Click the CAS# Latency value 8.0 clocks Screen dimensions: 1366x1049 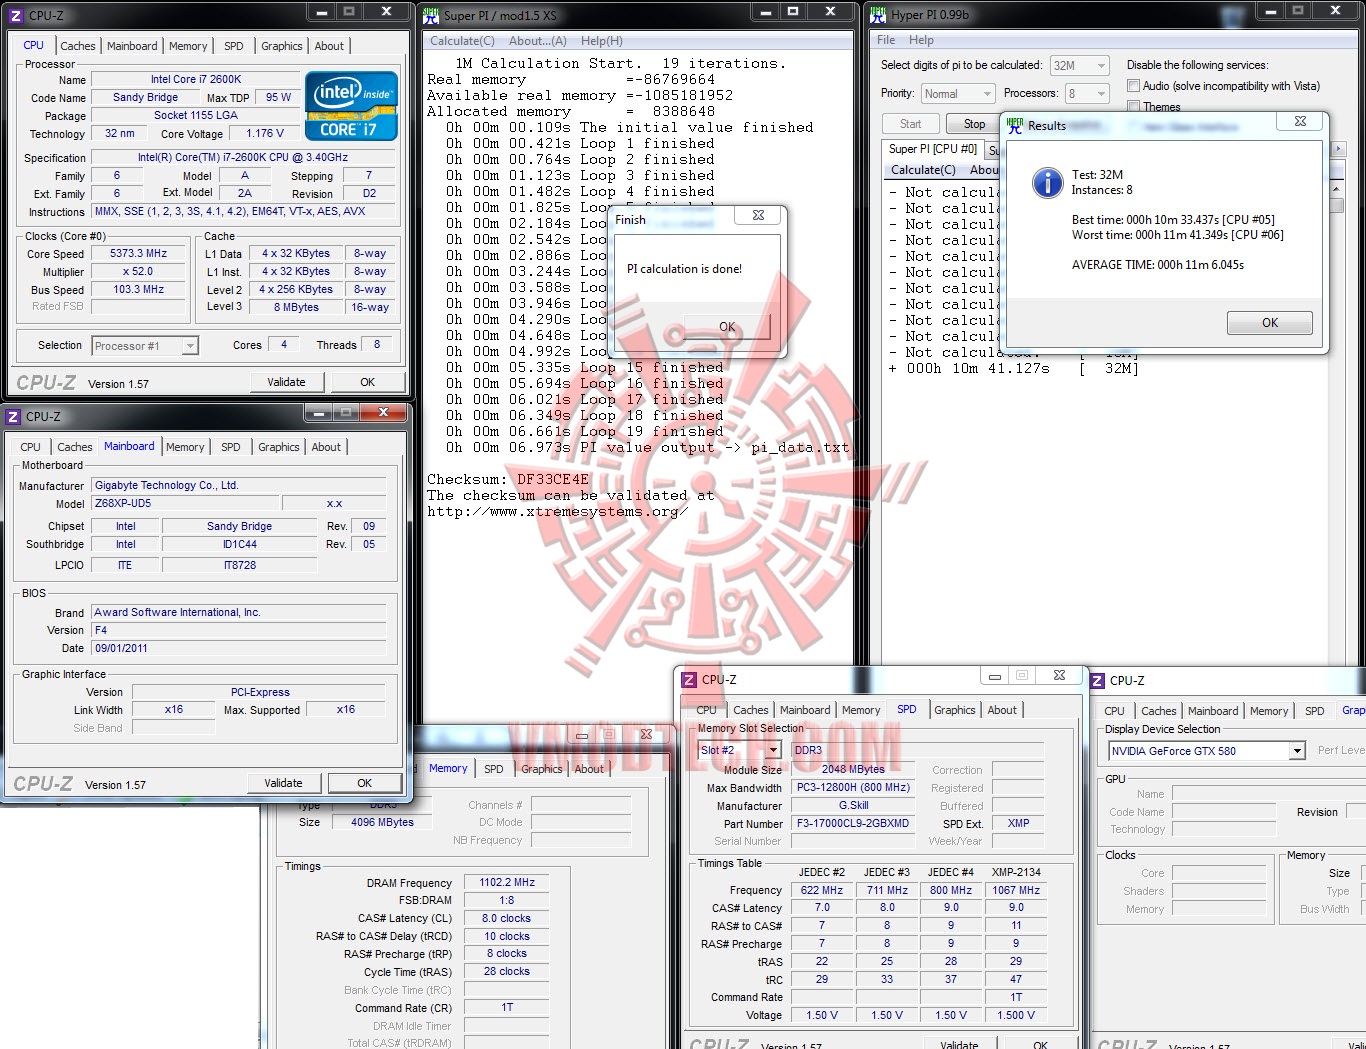[507, 919]
